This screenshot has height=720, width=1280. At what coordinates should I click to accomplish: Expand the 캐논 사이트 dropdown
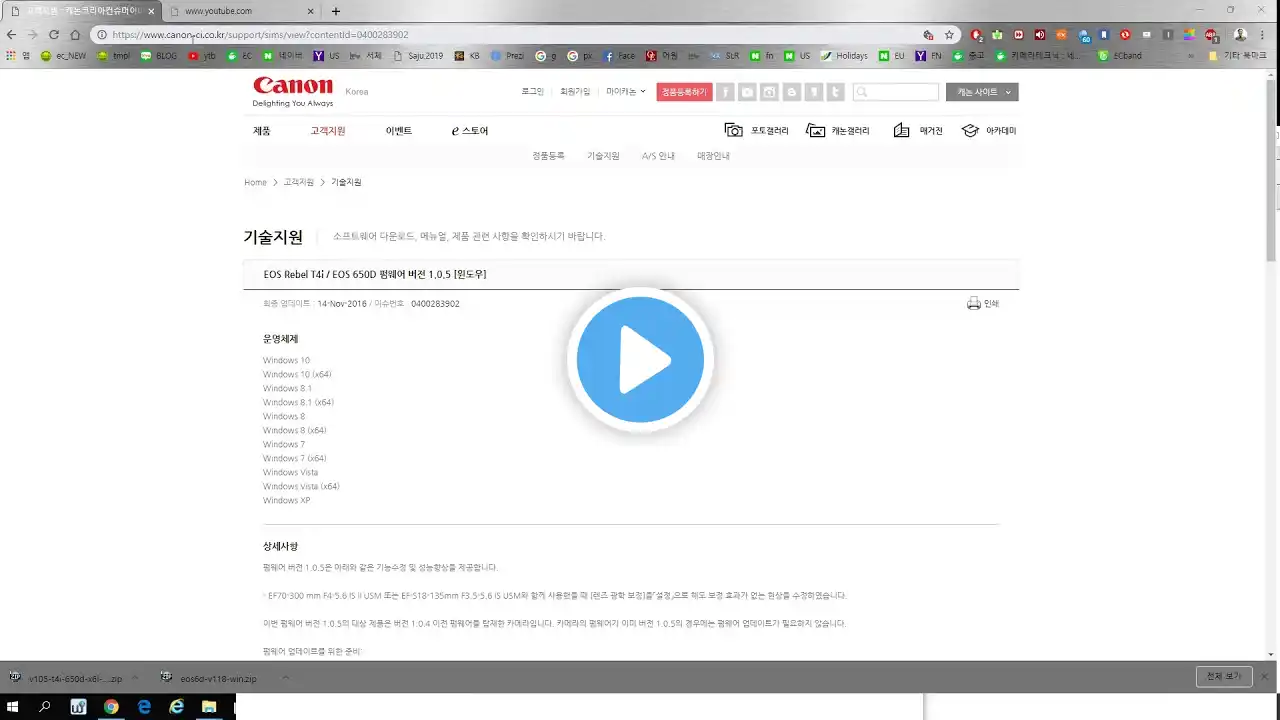(982, 92)
